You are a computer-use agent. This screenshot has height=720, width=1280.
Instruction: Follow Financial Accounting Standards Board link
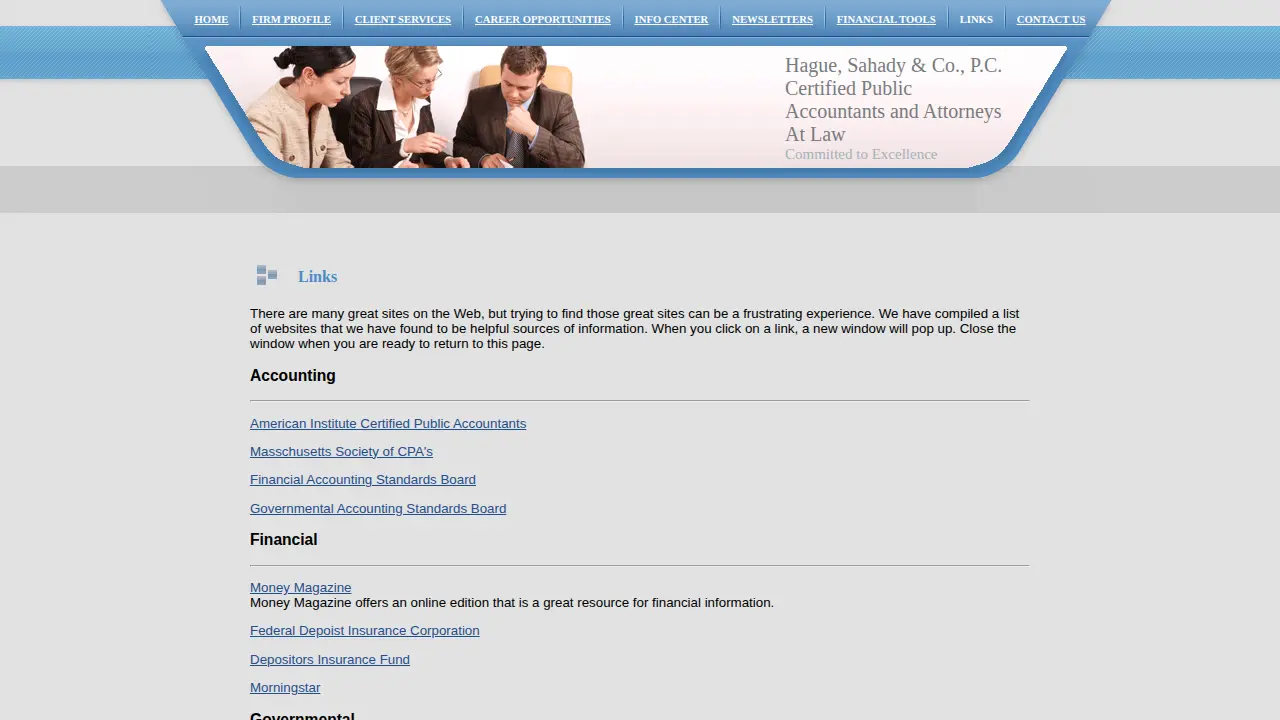(x=363, y=480)
